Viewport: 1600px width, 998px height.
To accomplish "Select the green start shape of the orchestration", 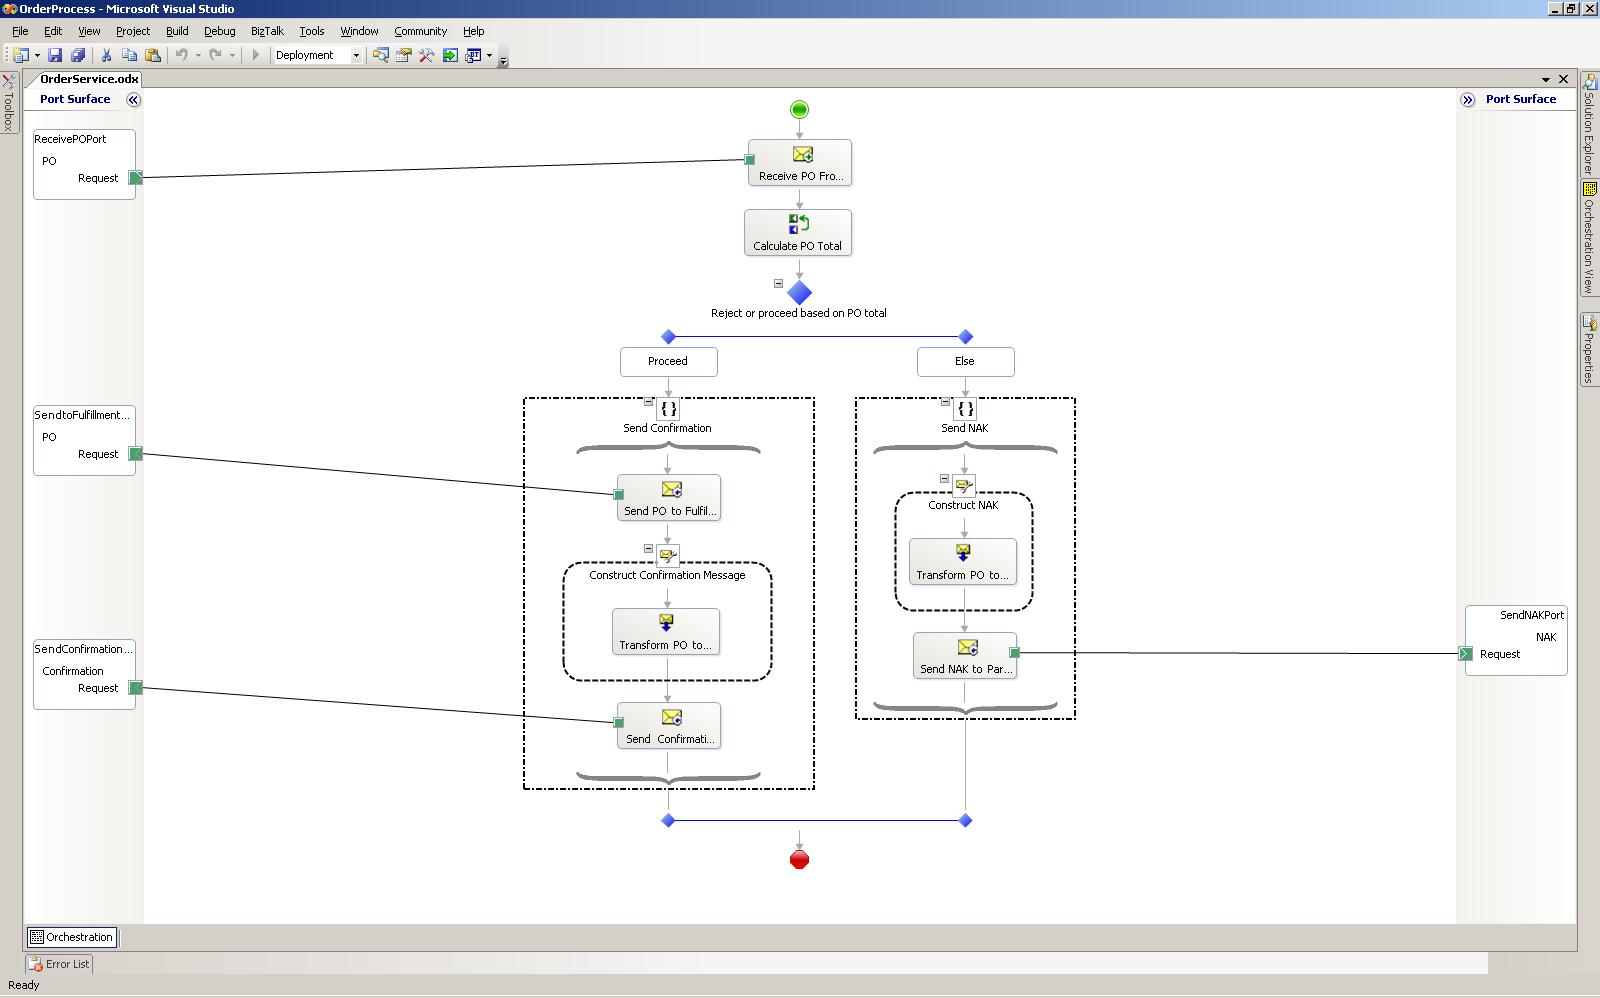I will point(799,110).
